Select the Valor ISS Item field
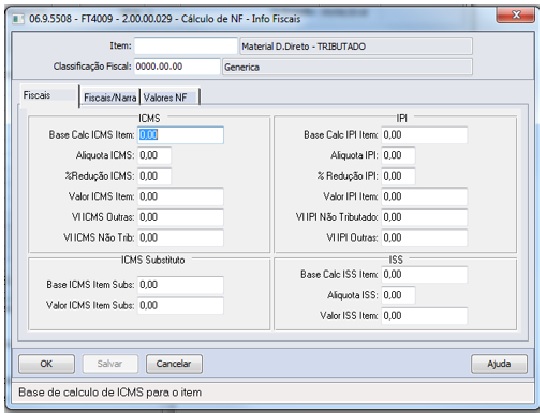540x413 pixels. point(425,316)
